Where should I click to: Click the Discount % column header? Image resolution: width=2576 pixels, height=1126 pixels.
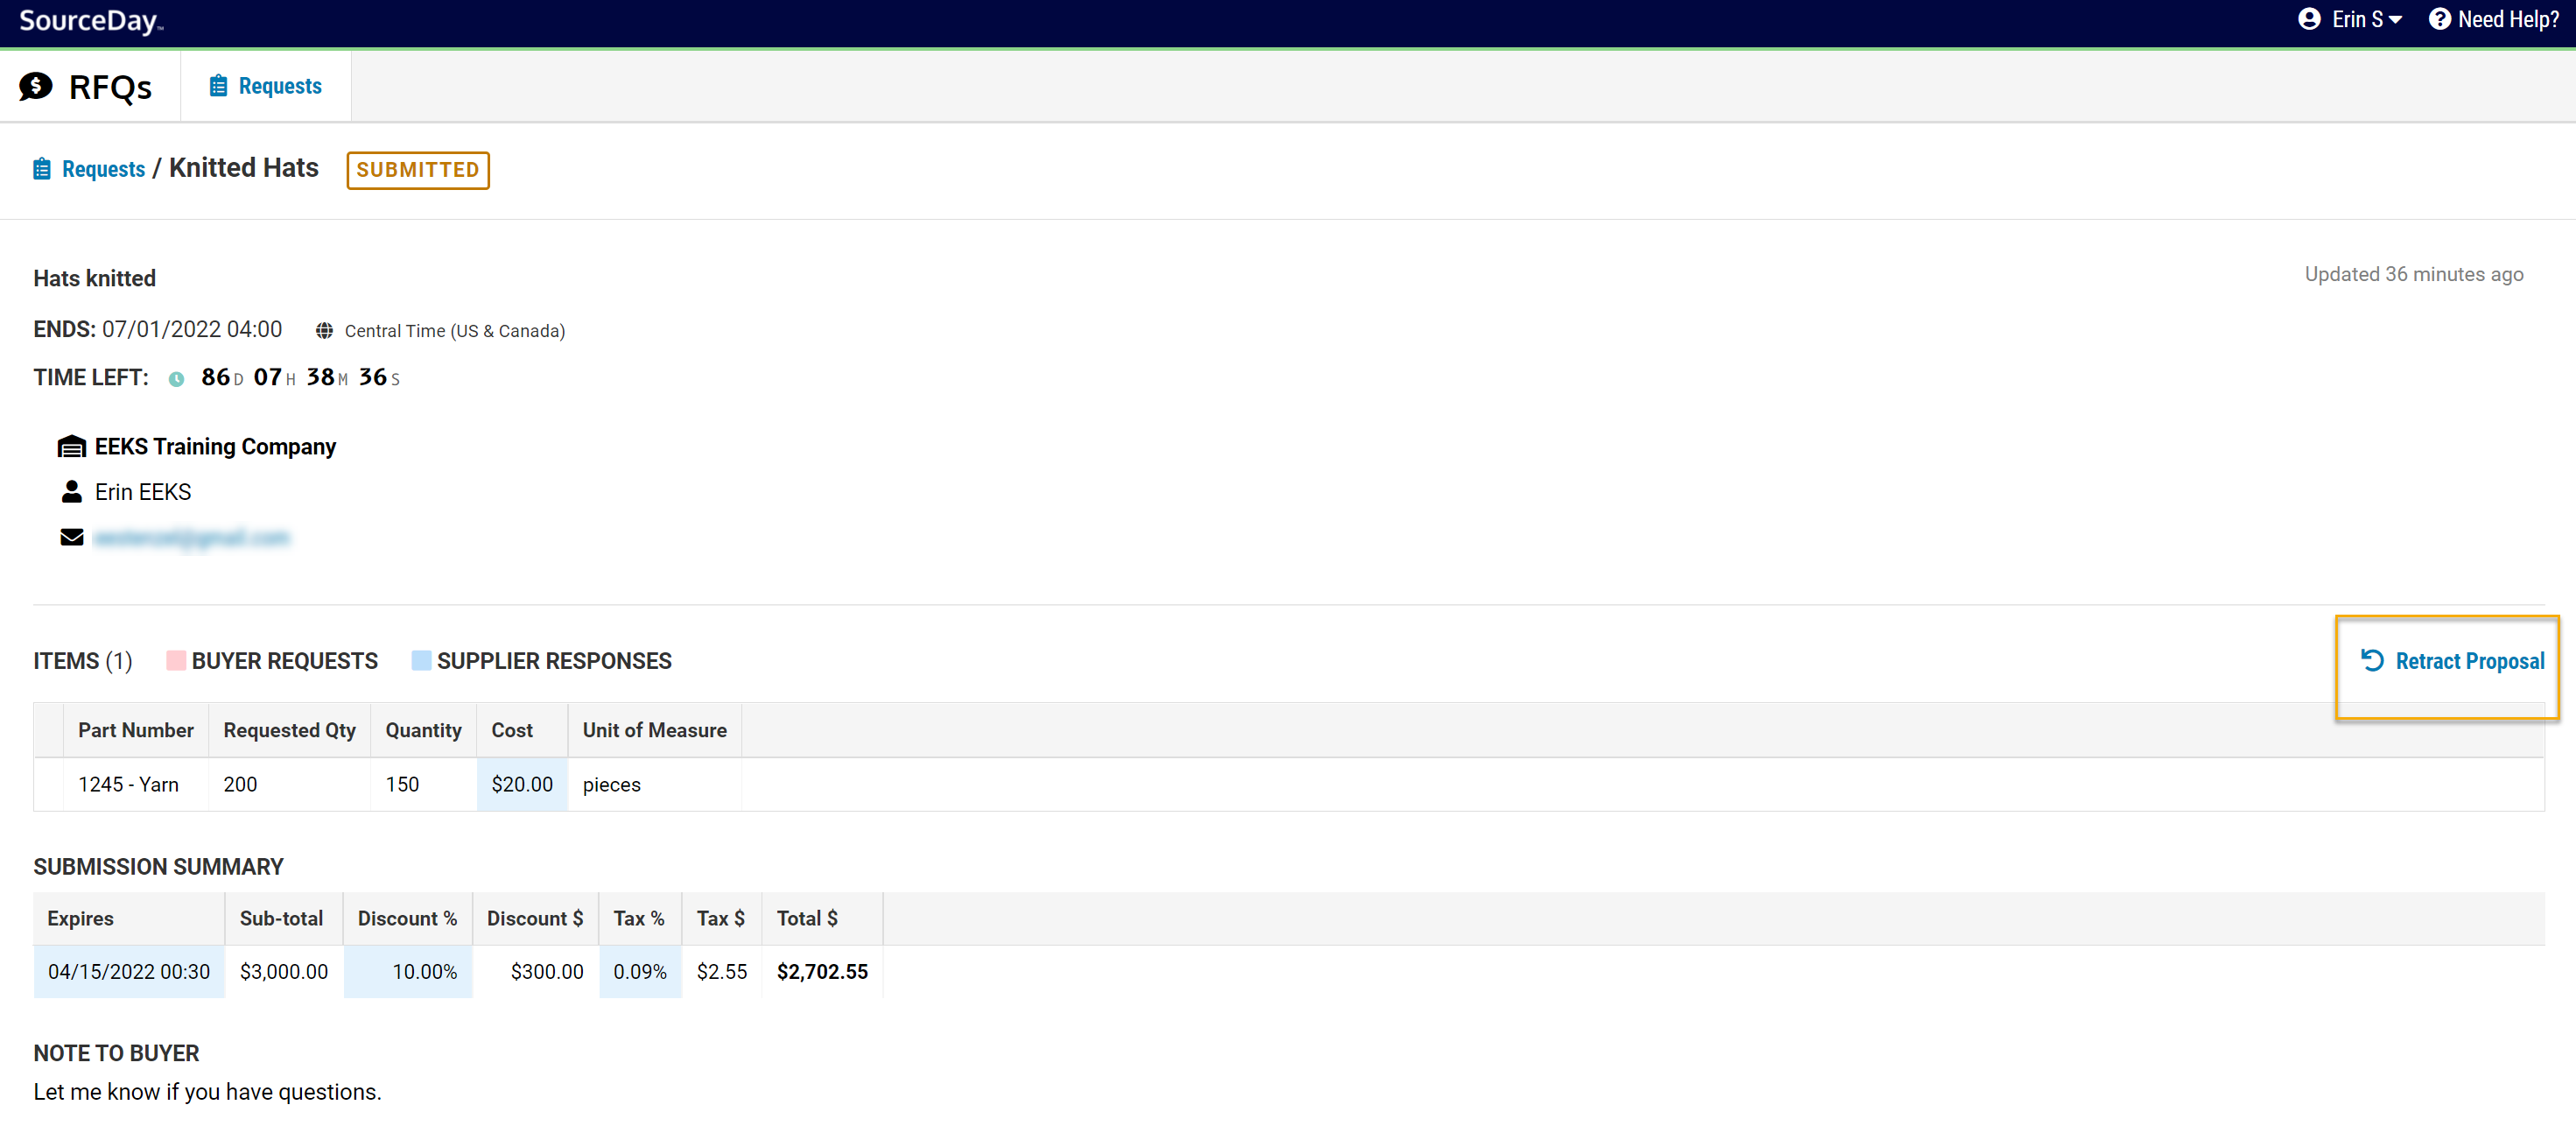pos(407,918)
